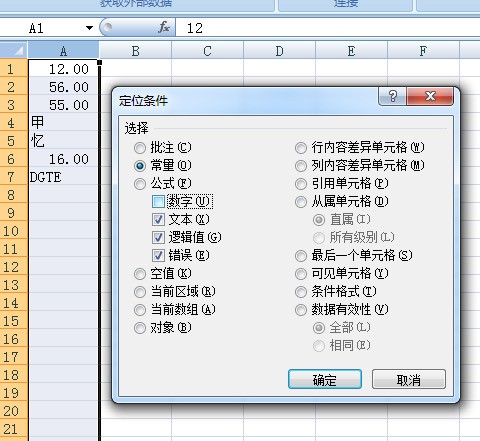Screen dimensions: 480x441
Task: Open the dialog help question mark button
Action: pos(393,96)
